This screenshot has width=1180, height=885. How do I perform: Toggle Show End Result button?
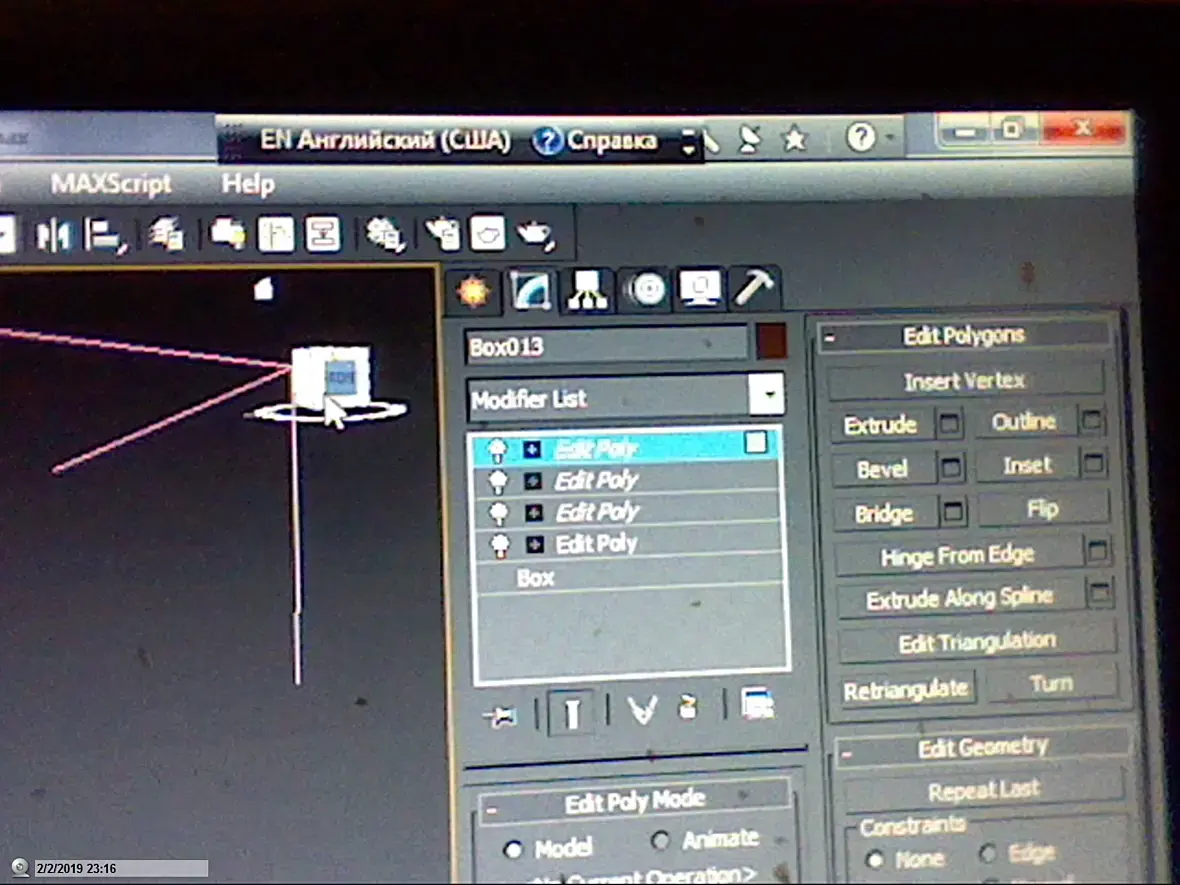click(x=571, y=712)
